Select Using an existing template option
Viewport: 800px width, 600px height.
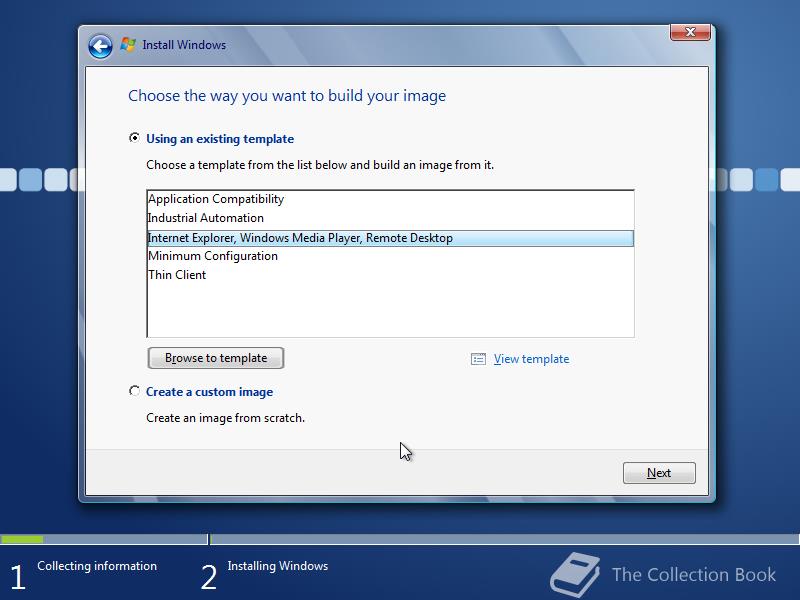(x=134, y=138)
